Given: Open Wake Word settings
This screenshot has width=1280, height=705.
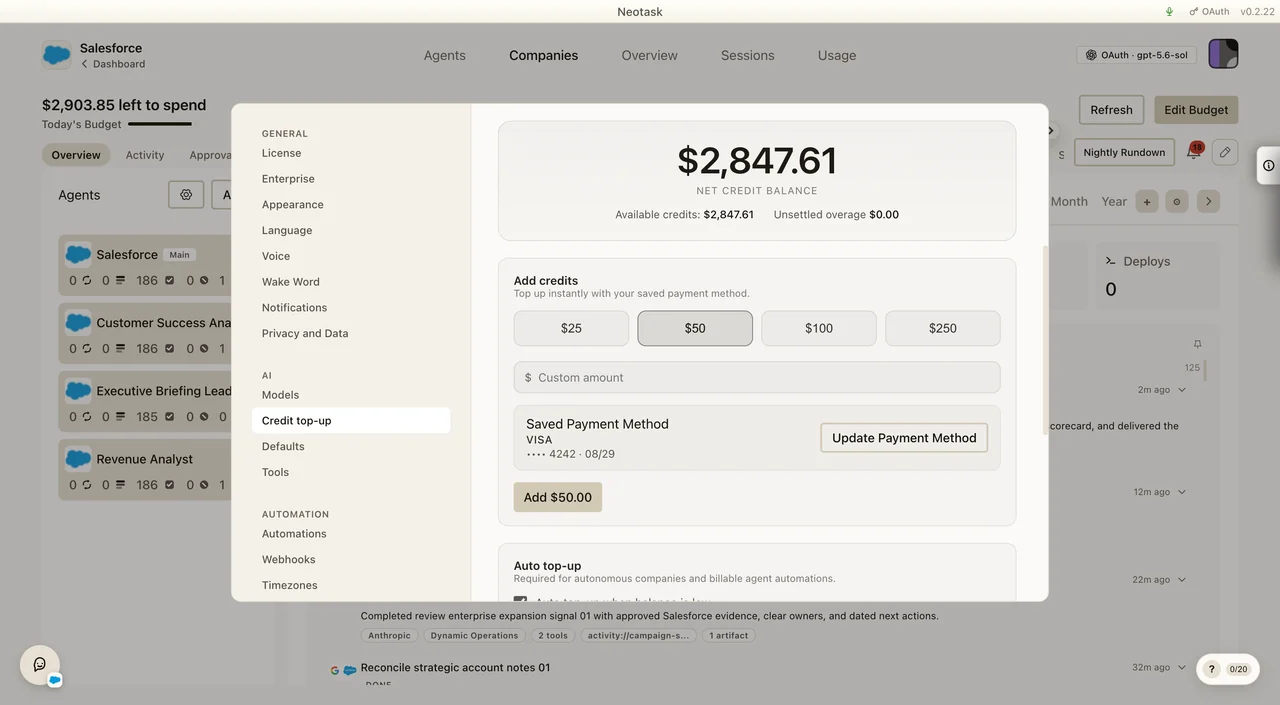Looking at the screenshot, I should pyautogui.click(x=351, y=282).
